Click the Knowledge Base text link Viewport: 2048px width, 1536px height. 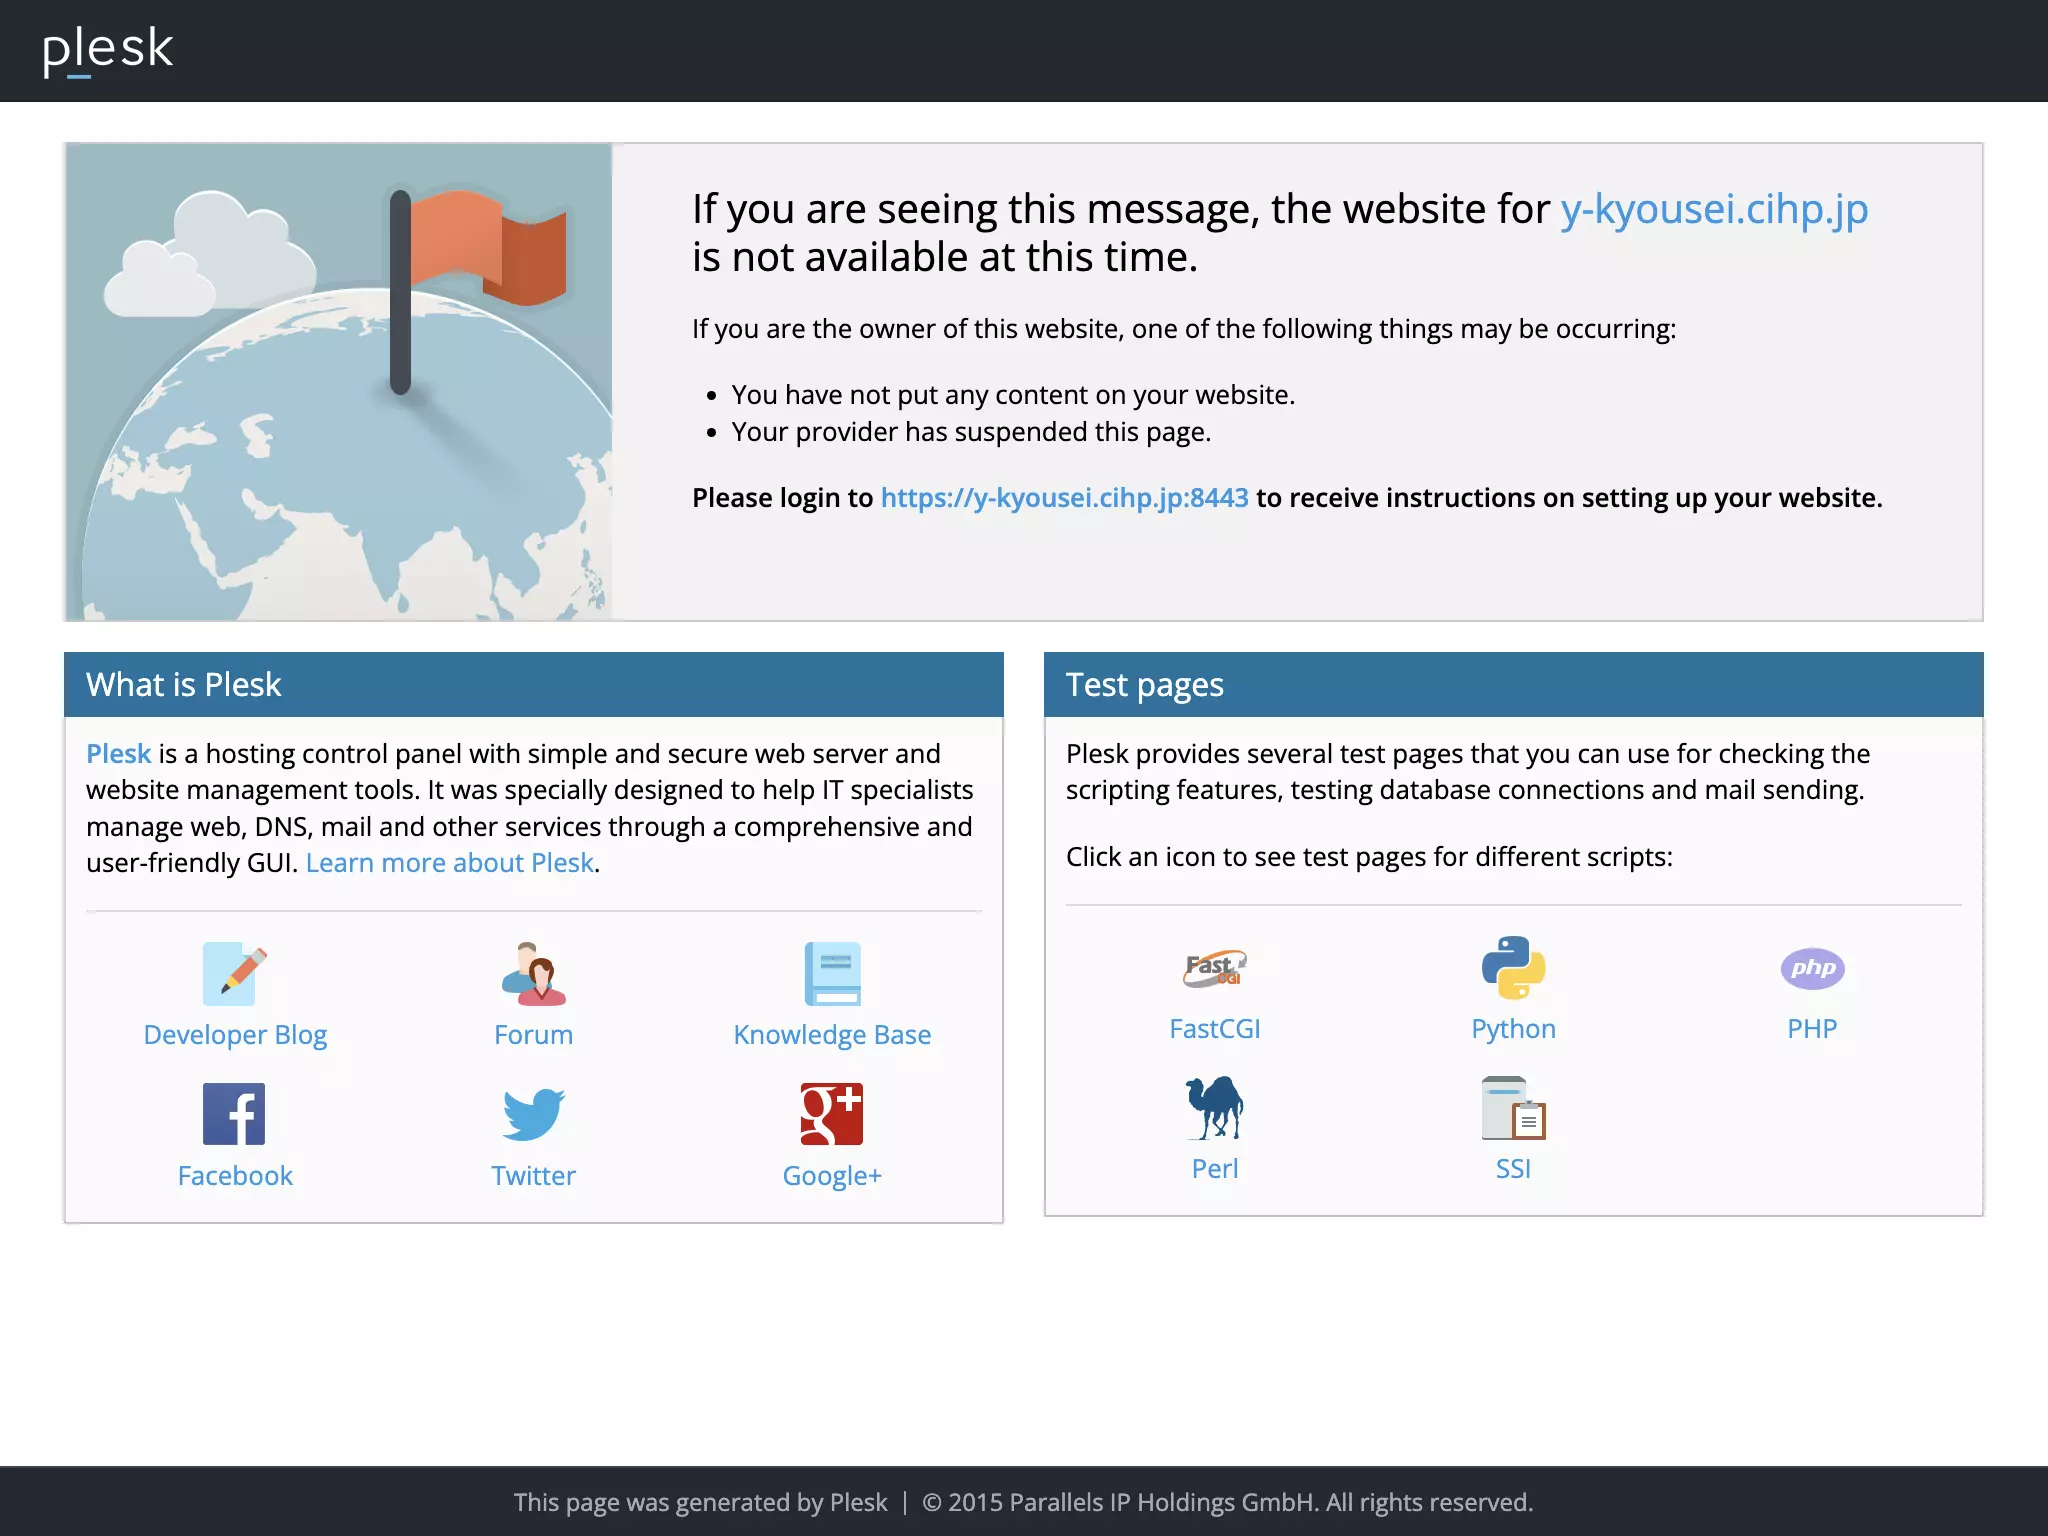click(x=832, y=1035)
